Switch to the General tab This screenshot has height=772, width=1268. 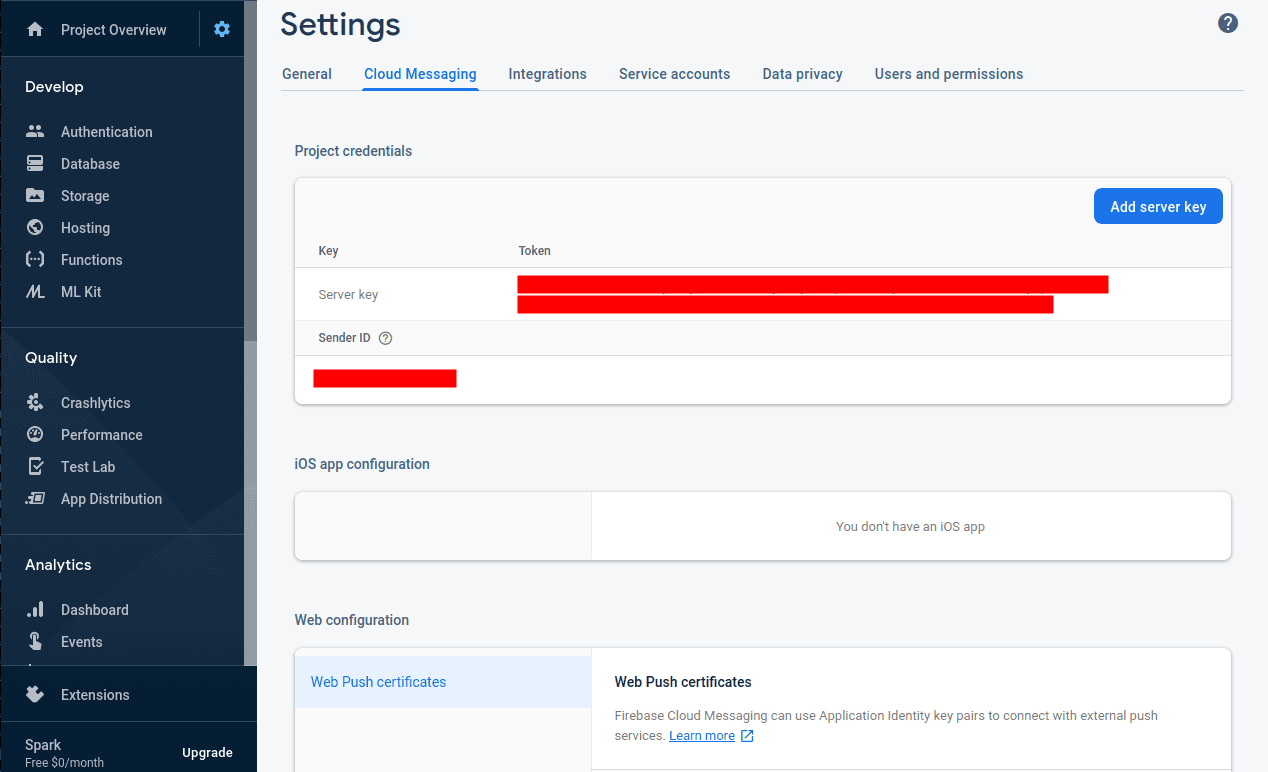(307, 74)
